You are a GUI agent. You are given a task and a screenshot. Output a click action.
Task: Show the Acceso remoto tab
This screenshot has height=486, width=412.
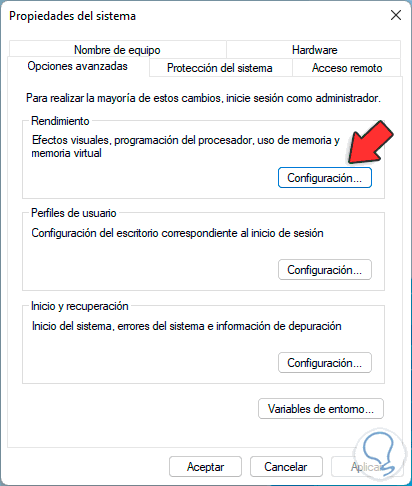coord(347,68)
